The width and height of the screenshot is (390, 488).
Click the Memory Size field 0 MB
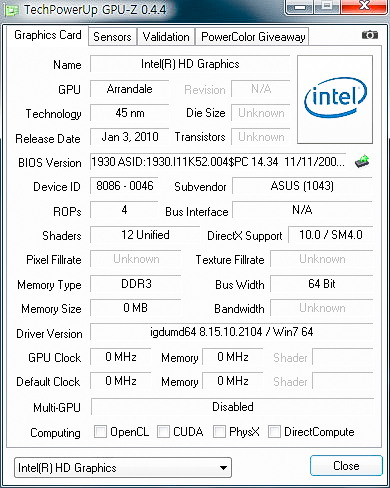tap(136, 308)
